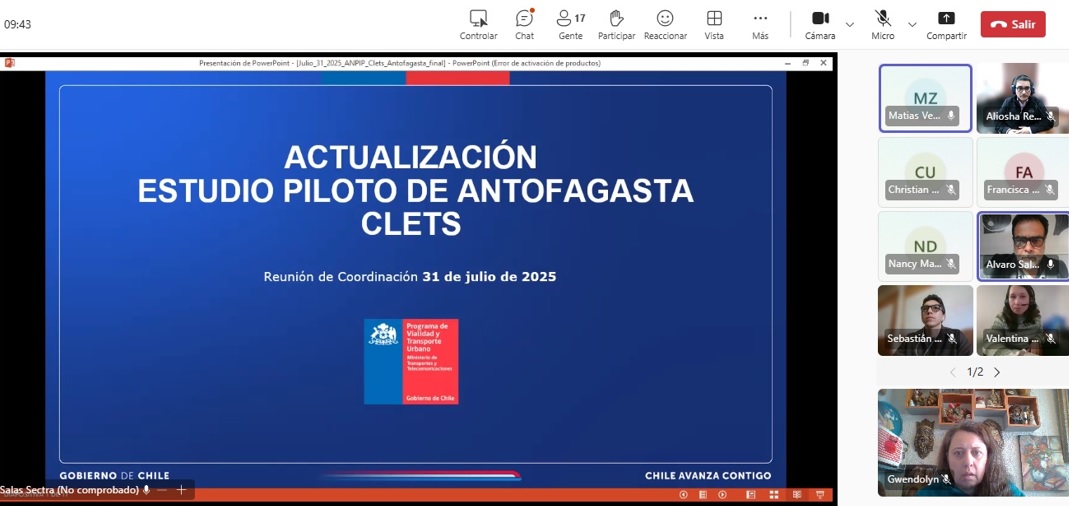The image size is (1069, 506).
Task: Show the Gente participants list
Action: [570, 24]
